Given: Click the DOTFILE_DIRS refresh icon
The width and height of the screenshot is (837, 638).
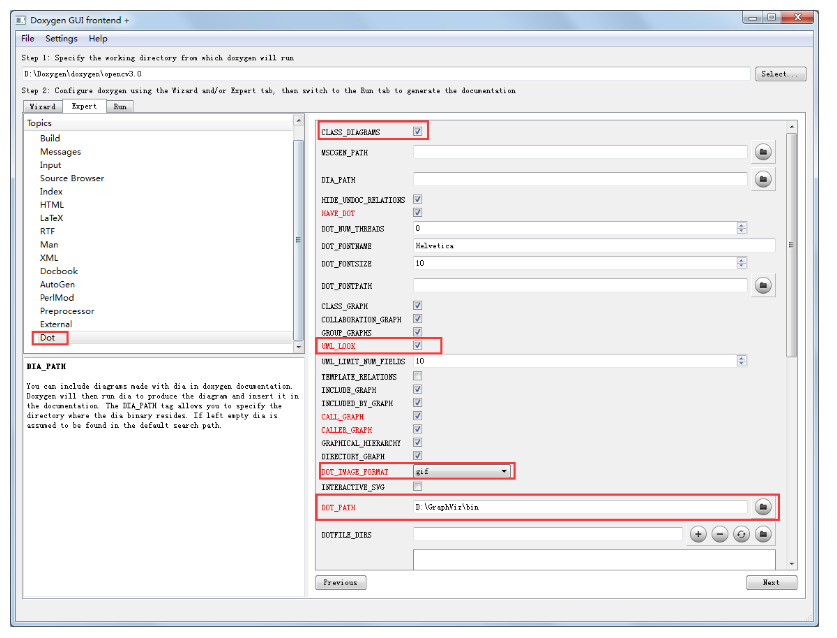Looking at the screenshot, I should tap(741, 534).
